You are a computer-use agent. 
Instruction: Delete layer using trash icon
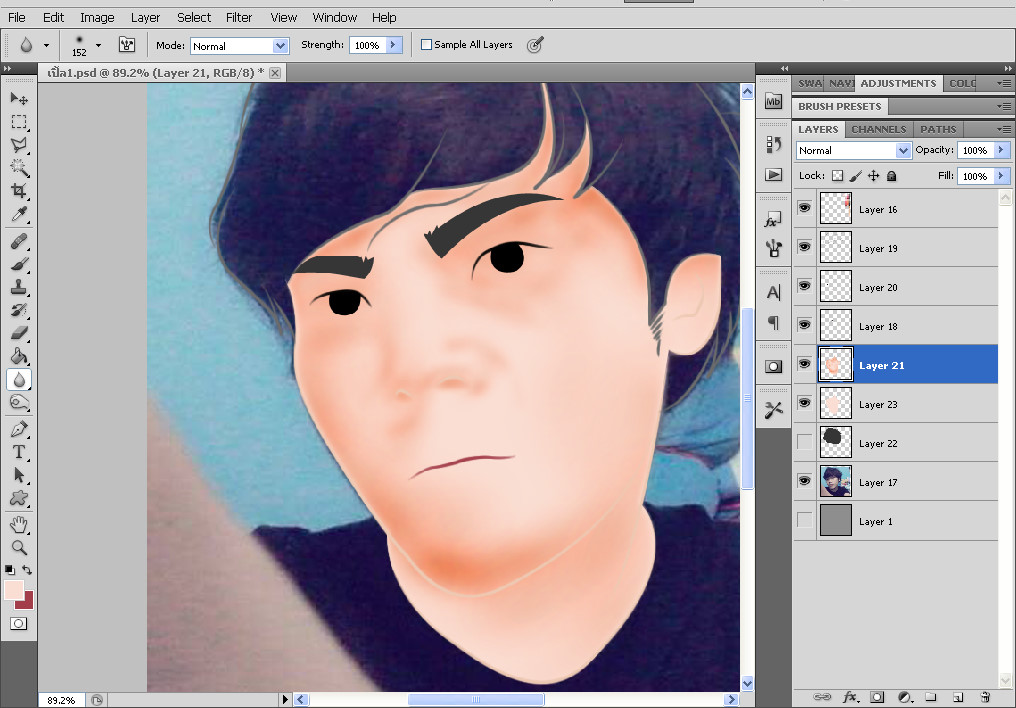click(x=984, y=696)
